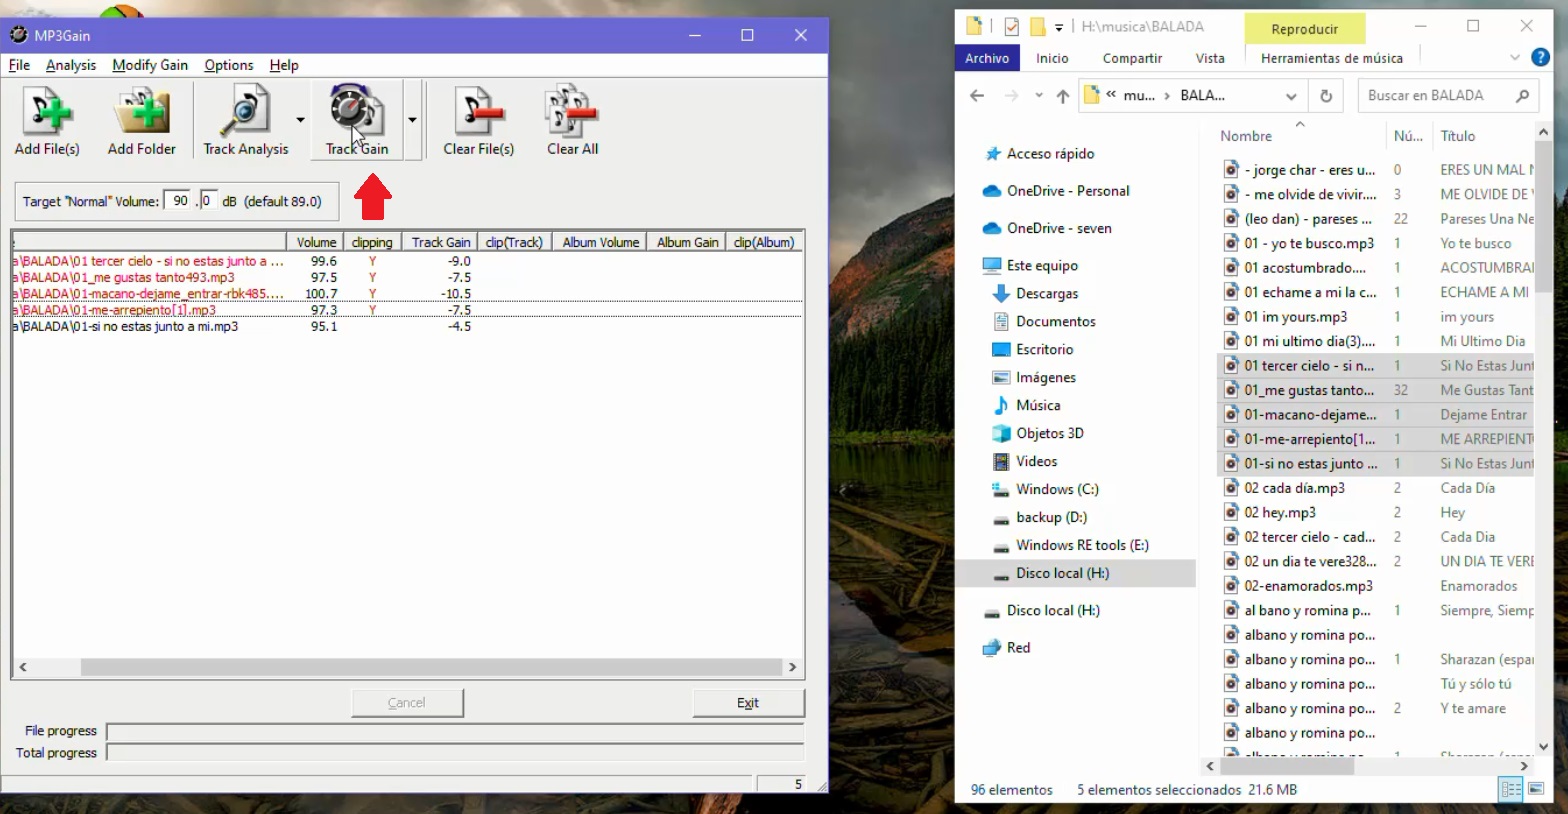Click the Reproducir contextual tab in Explorer
1568x814 pixels.
[x=1304, y=29]
